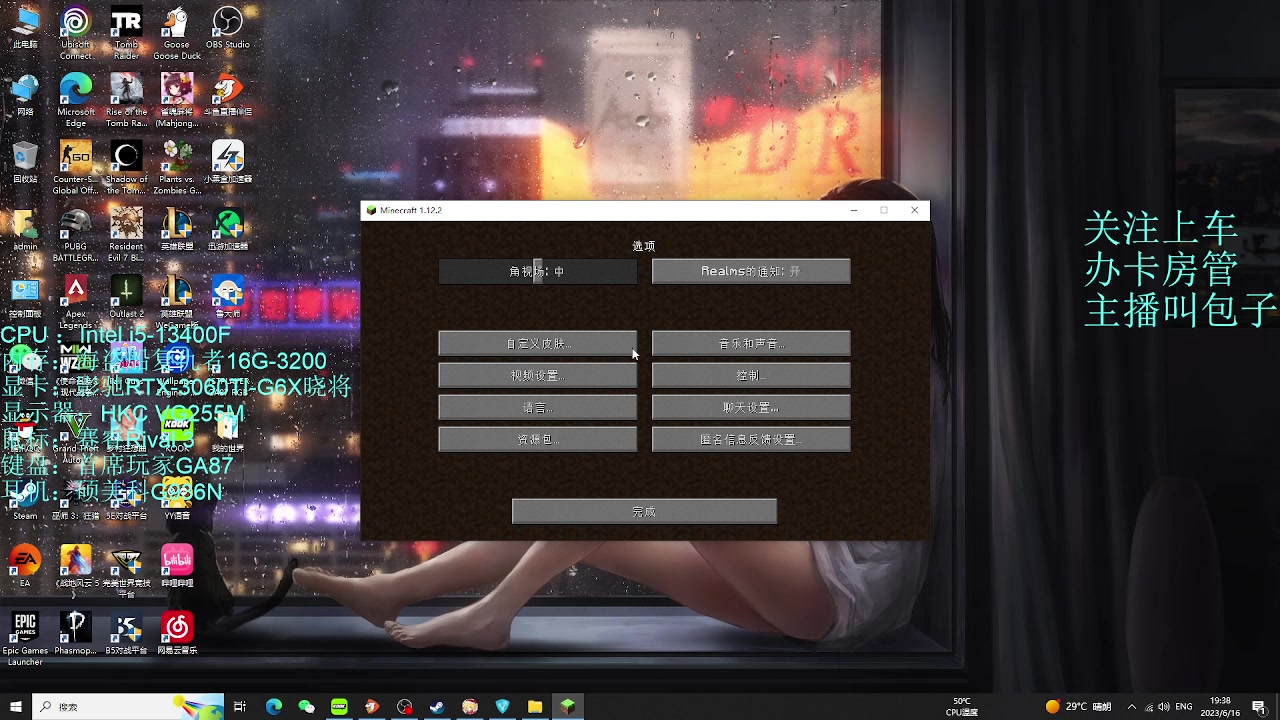Click the taskbar search box

[128, 707]
